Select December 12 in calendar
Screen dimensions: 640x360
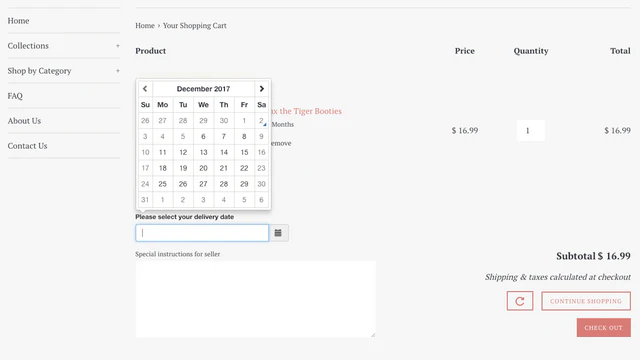tap(183, 152)
